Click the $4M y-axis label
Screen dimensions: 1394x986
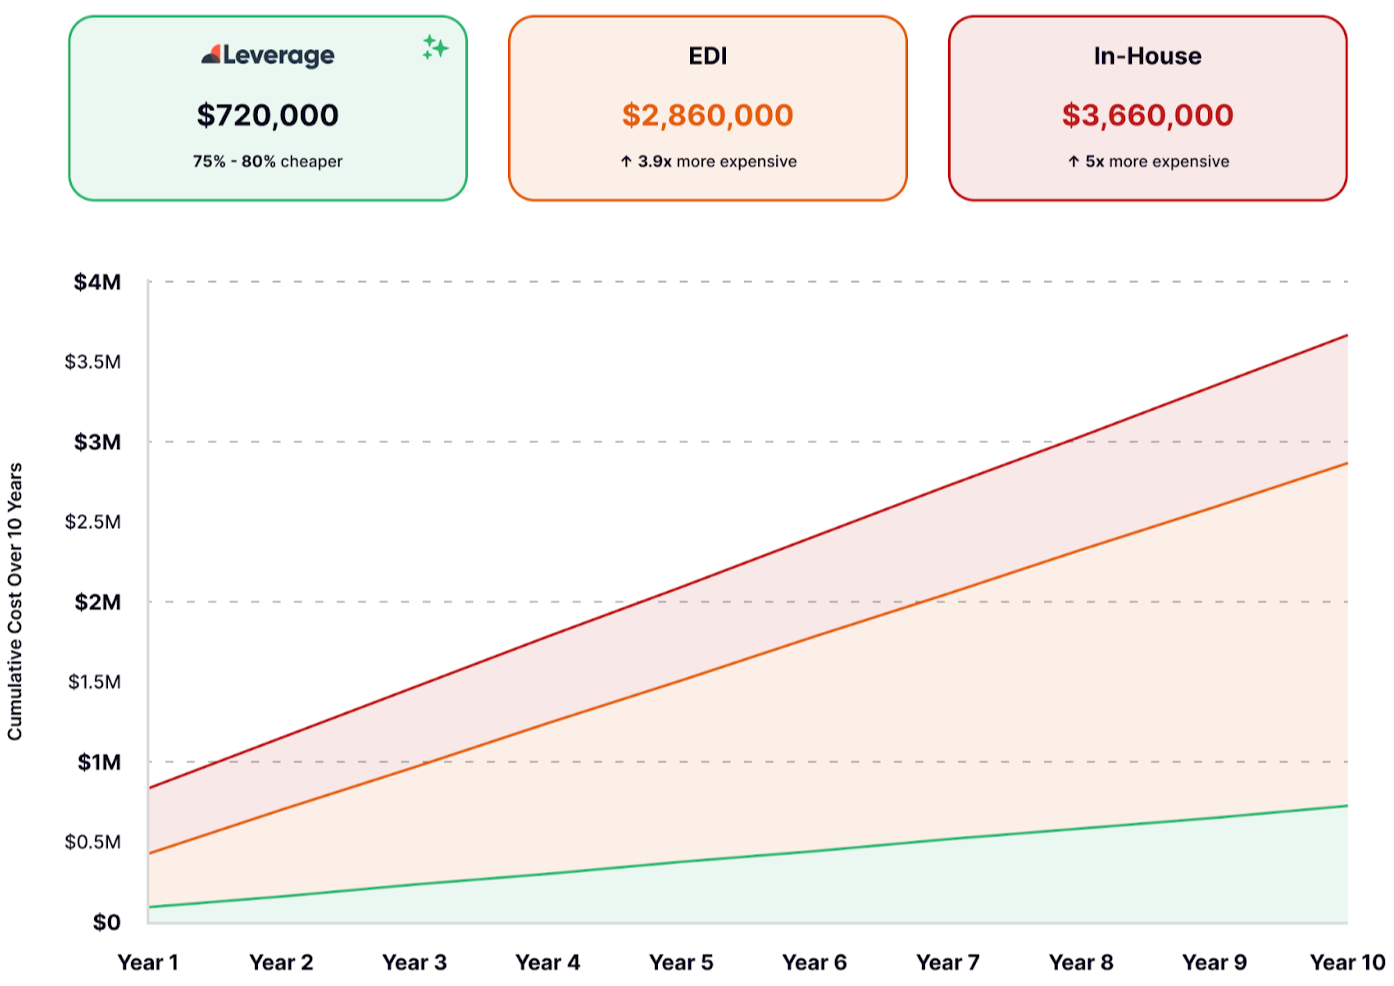97,282
